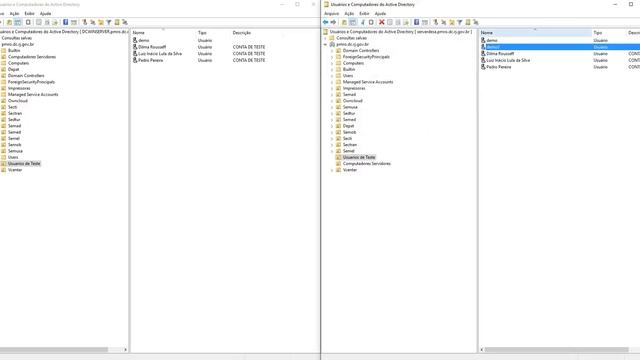Select ForeignSecurityPrincipals in servendesa tree
Viewport: 640px width, 360px height.
click(x=366, y=57)
